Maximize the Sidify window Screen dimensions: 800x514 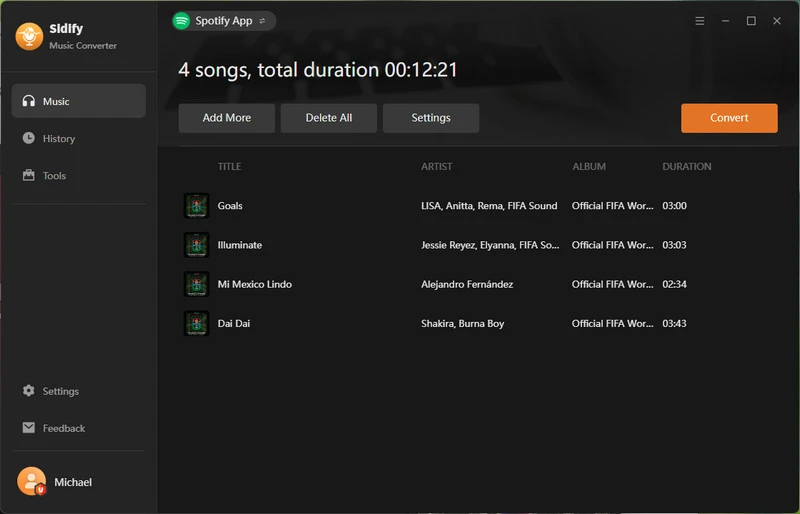751,21
